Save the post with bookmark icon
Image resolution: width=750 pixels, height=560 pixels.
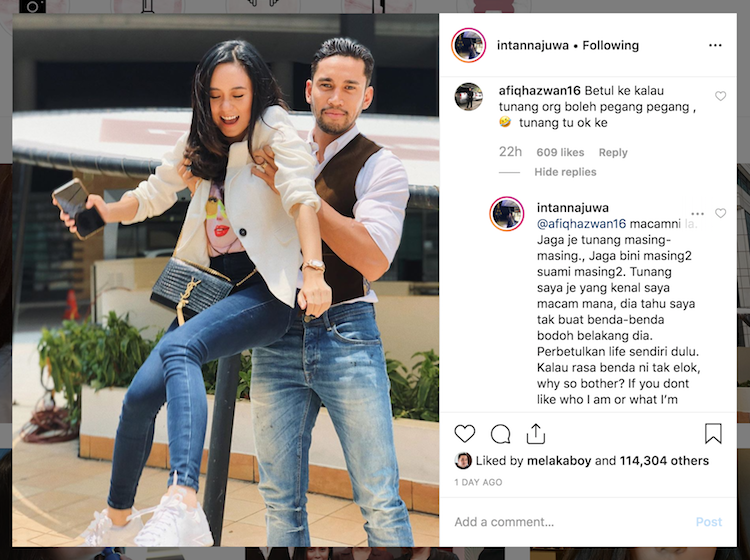click(713, 434)
